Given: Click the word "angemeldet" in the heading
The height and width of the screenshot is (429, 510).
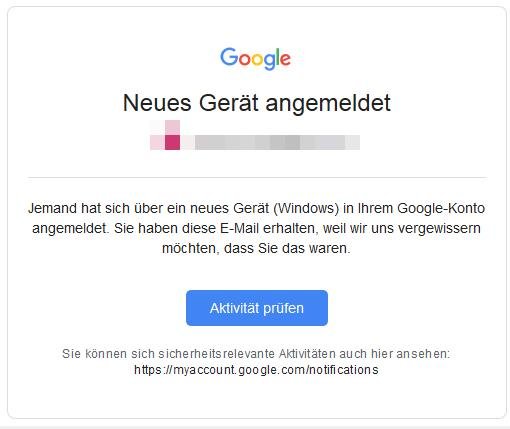Looking at the screenshot, I should [x=328, y=104].
